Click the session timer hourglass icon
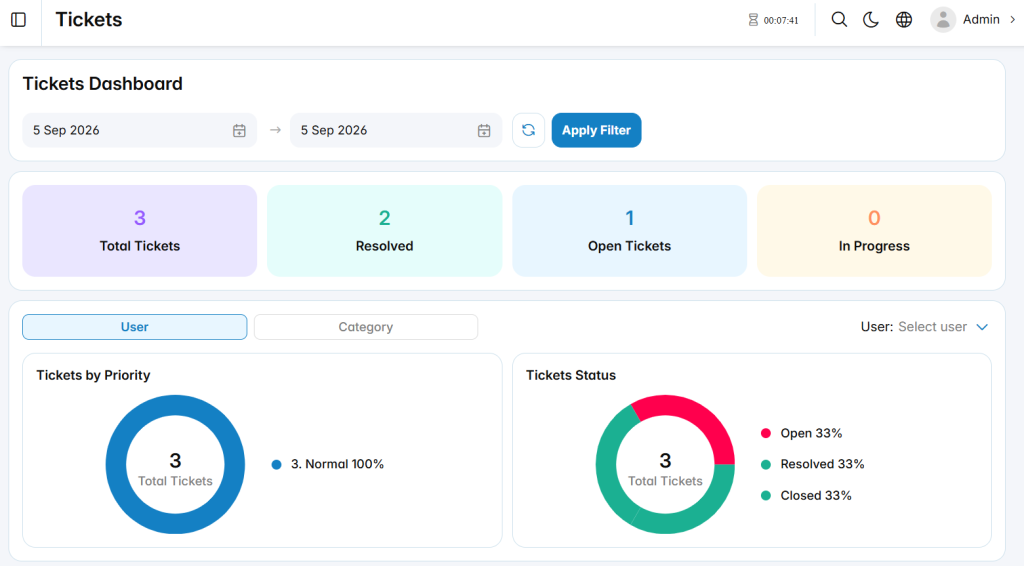 click(753, 20)
